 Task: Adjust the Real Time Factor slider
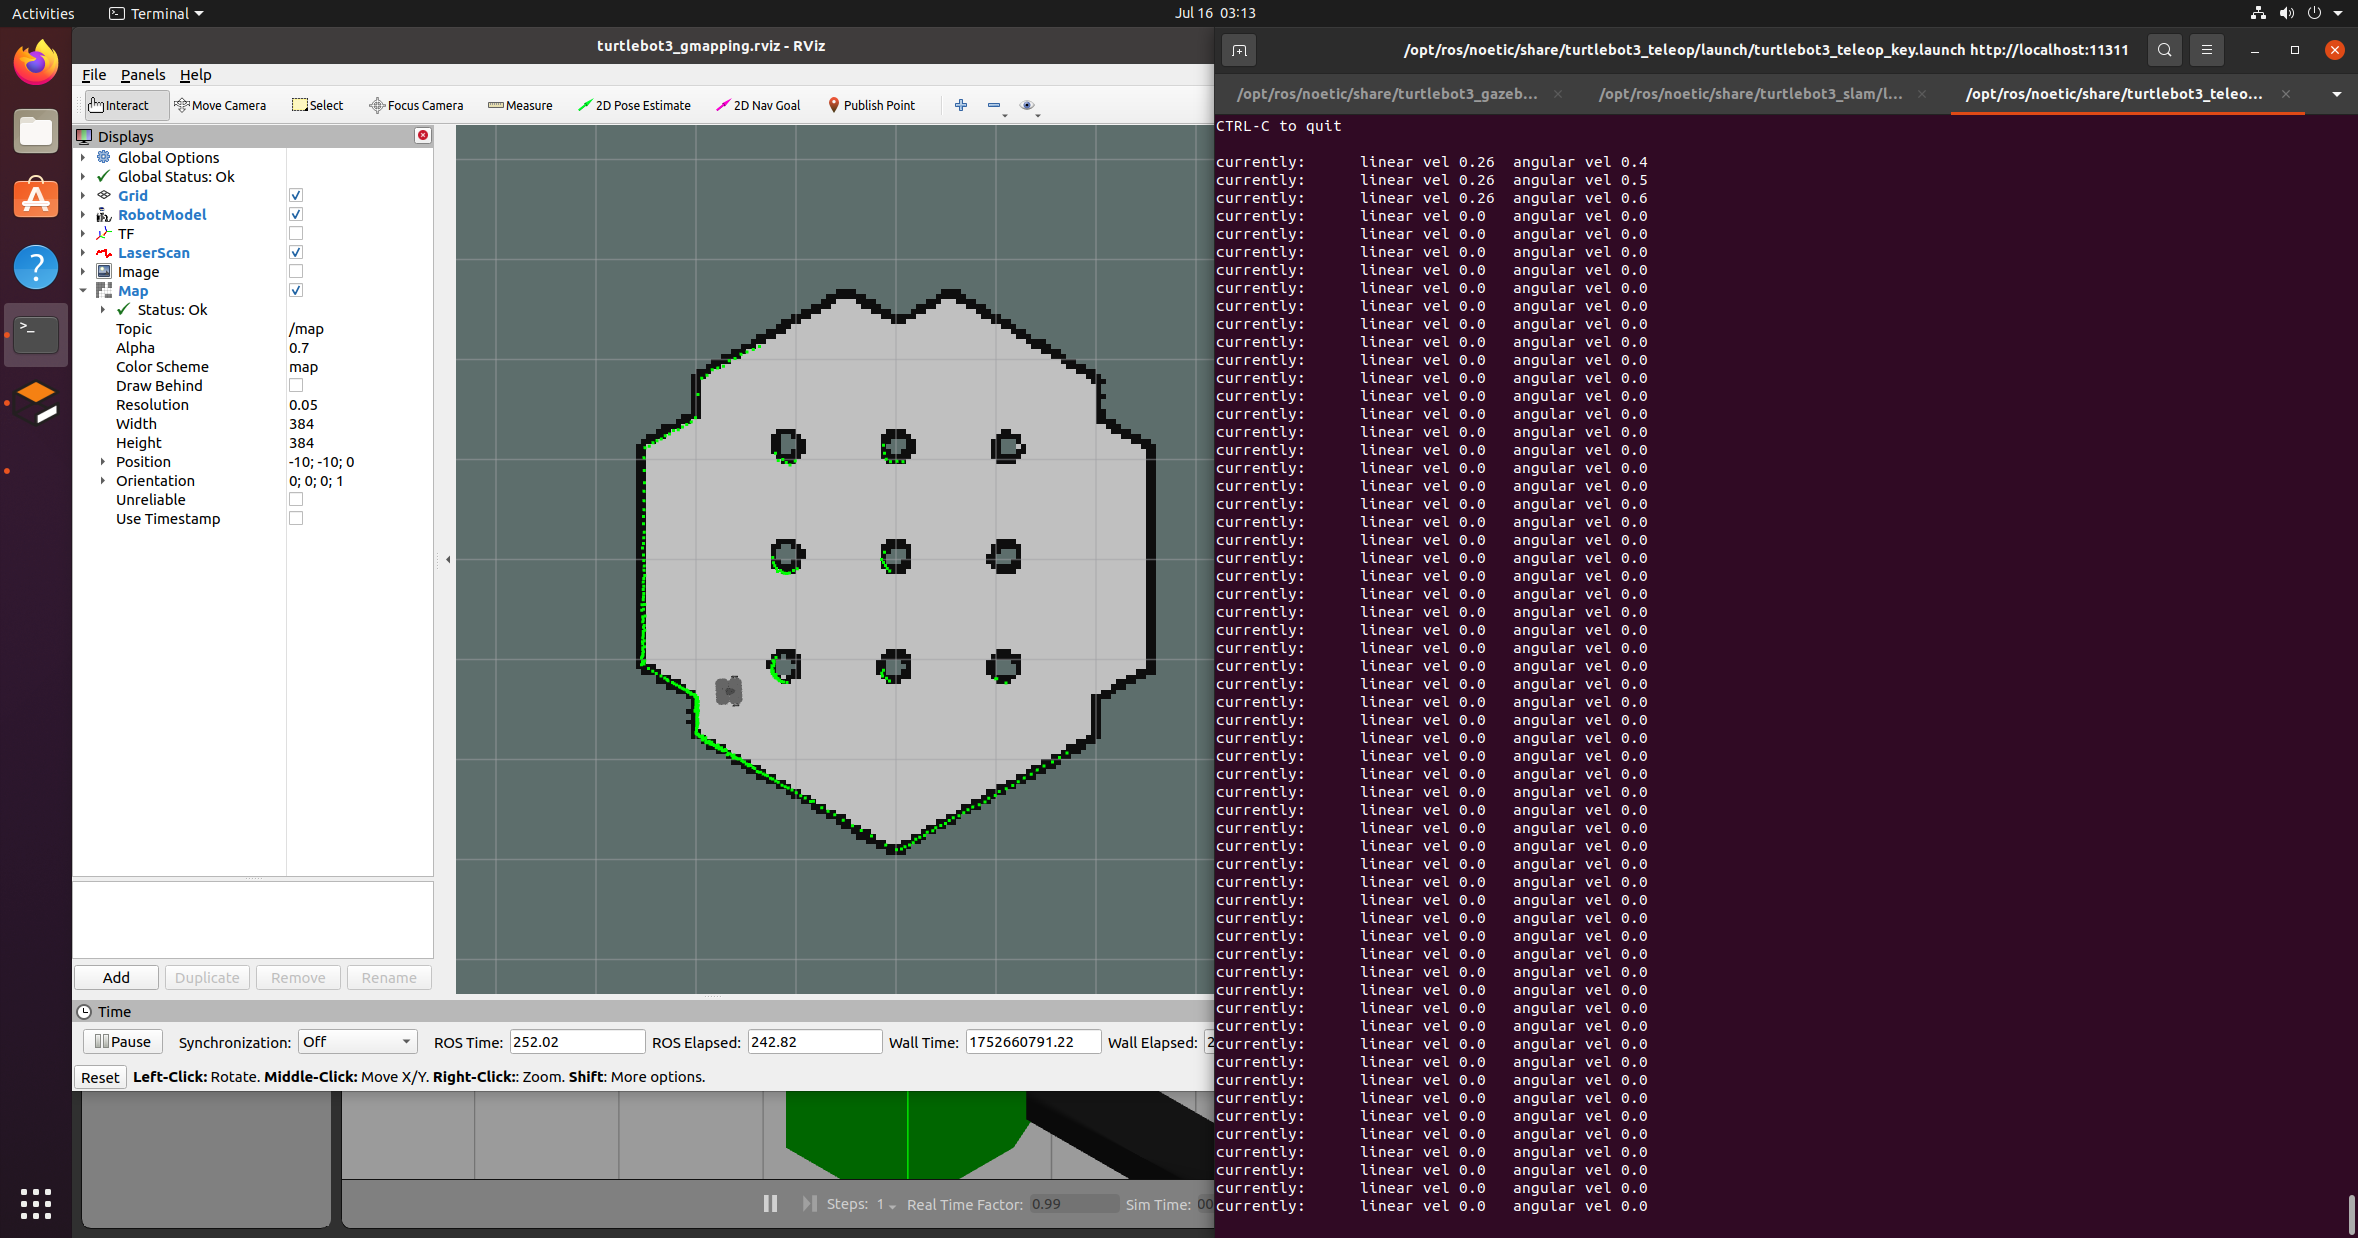1074,1204
